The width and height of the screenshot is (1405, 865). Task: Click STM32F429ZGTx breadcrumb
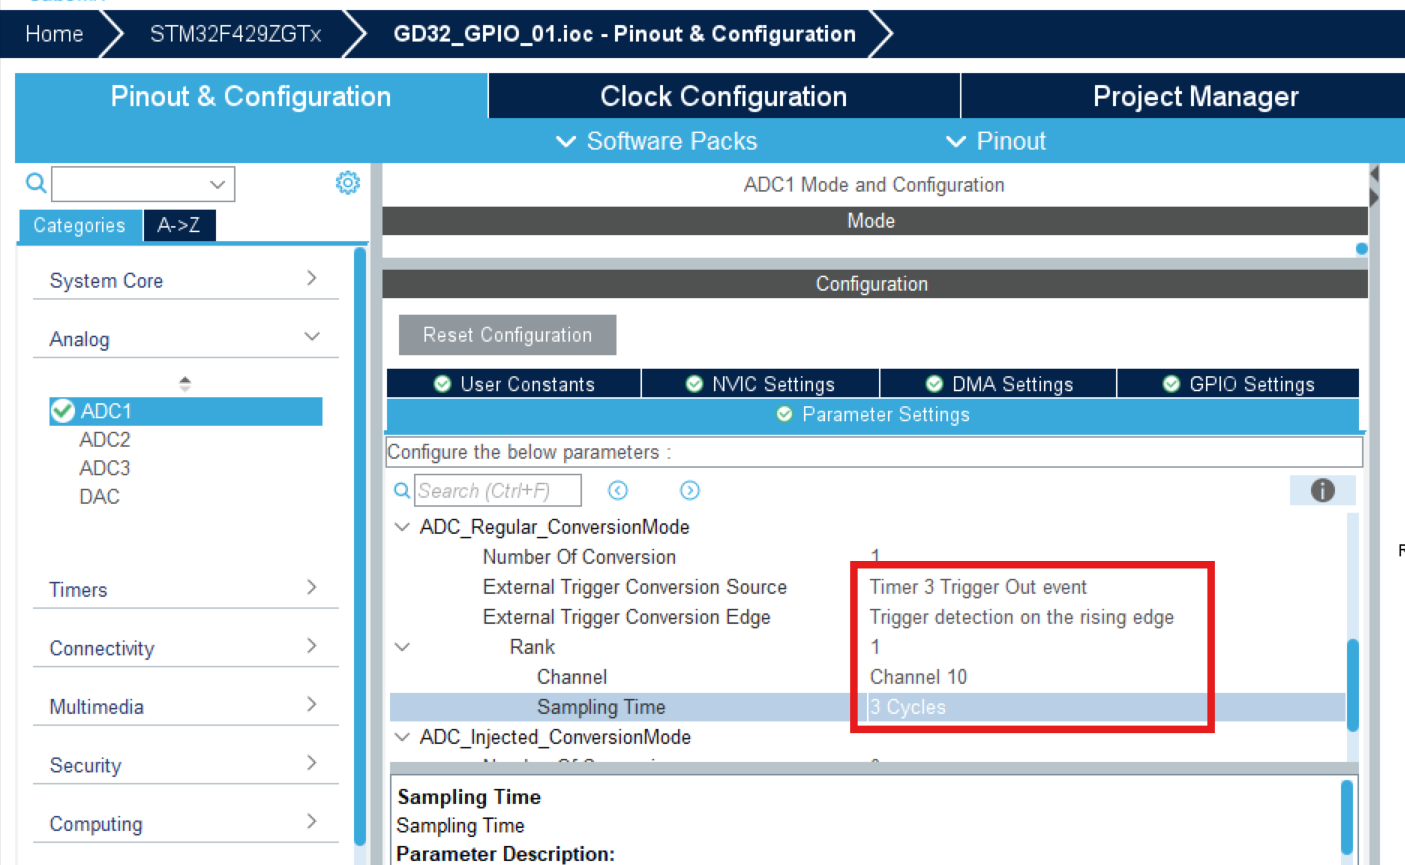tap(236, 34)
